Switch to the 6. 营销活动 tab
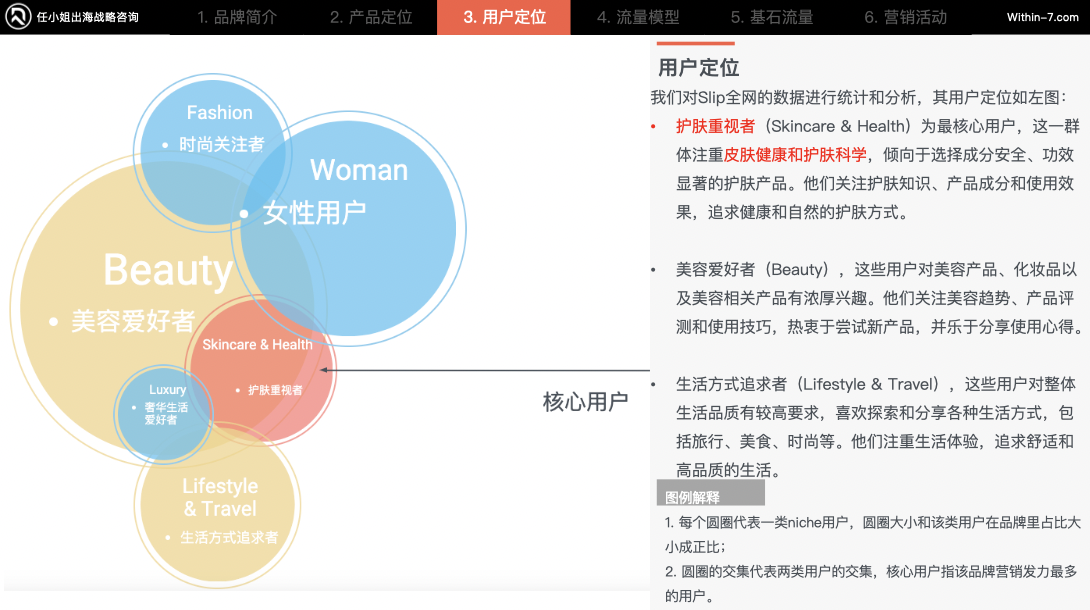The width and height of the screenshot is (1090, 610). click(904, 17)
